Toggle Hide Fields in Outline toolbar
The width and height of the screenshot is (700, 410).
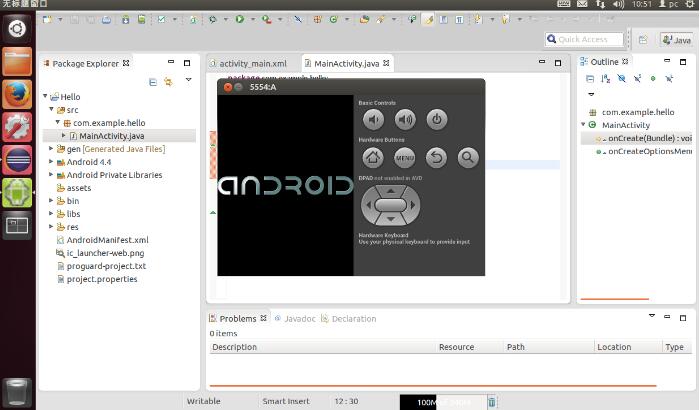621,79
